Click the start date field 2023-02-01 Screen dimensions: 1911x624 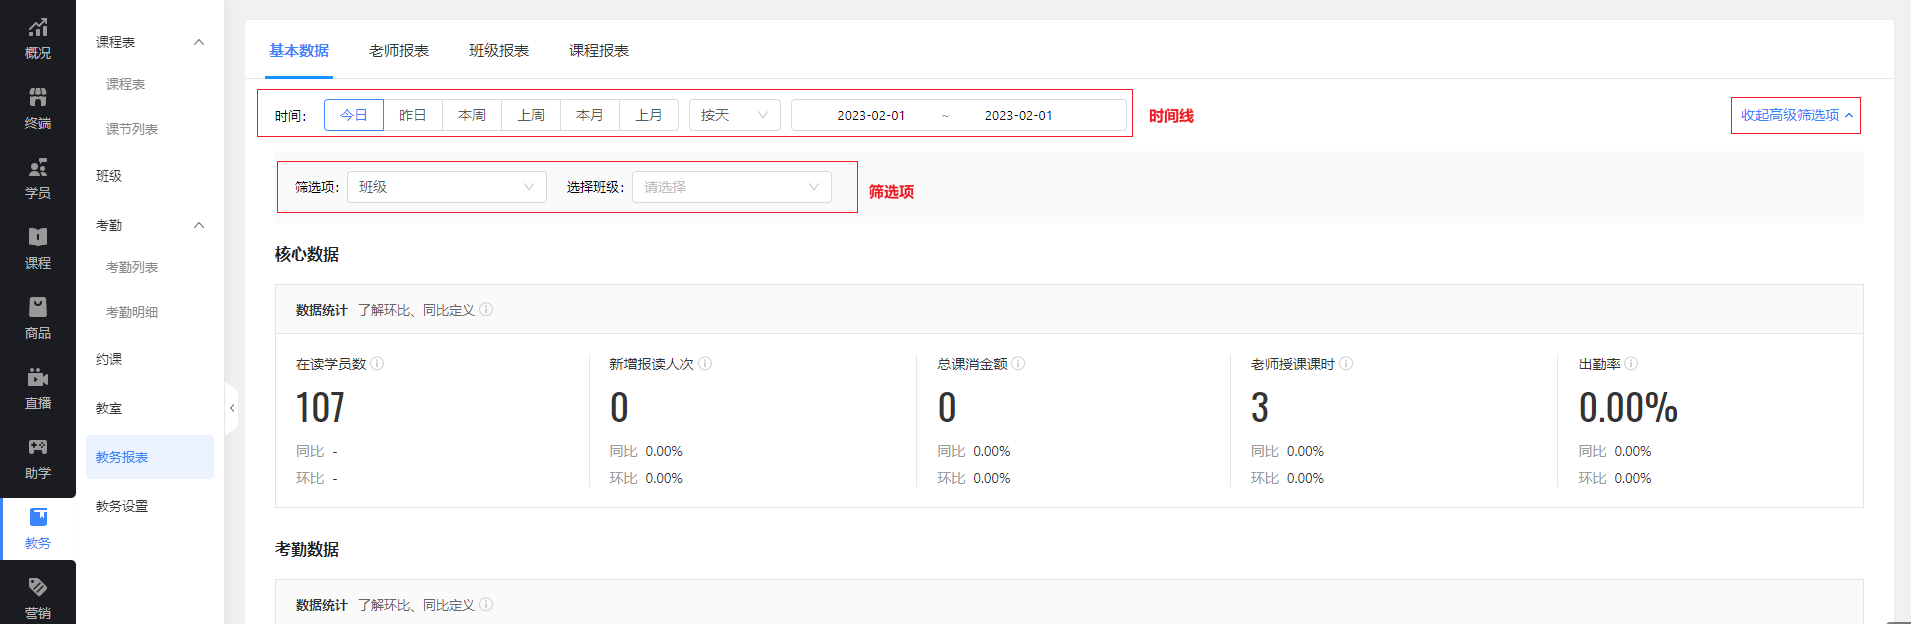(x=871, y=115)
